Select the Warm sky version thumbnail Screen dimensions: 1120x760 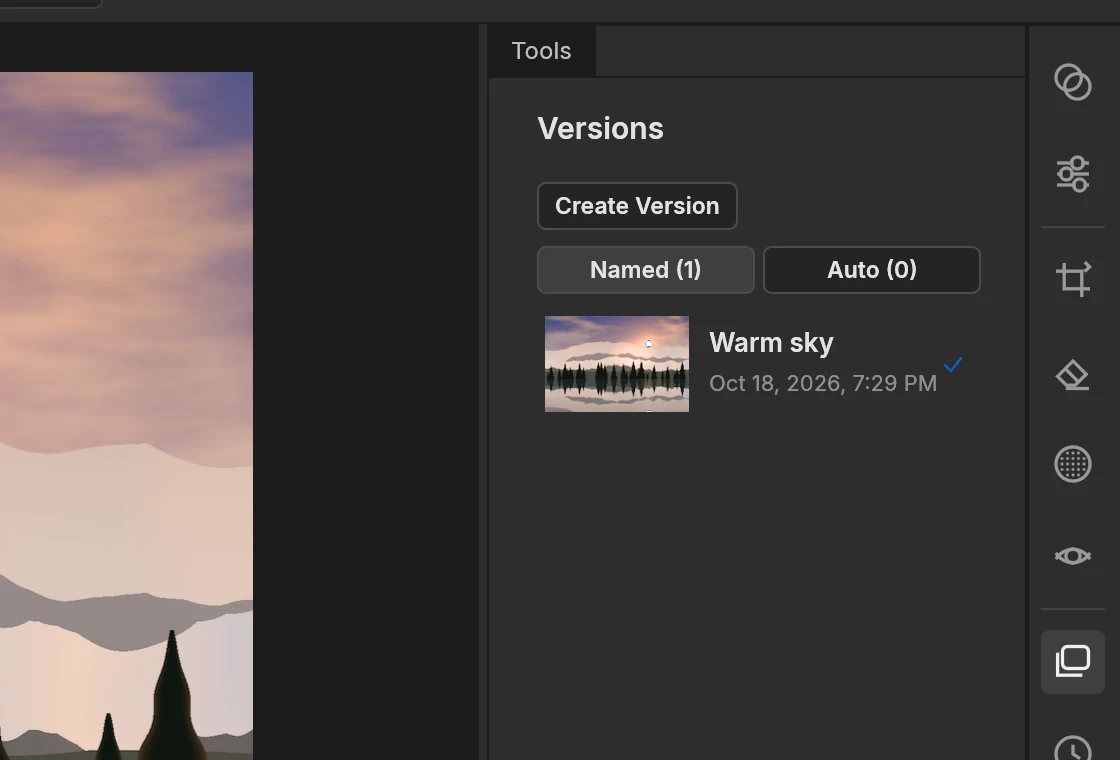coord(617,364)
